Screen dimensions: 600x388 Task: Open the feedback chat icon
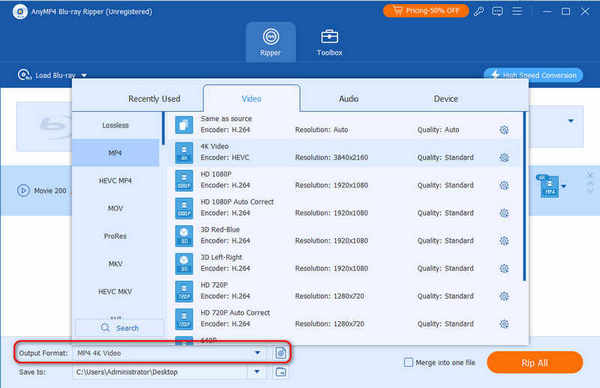(x=497, y=11)
